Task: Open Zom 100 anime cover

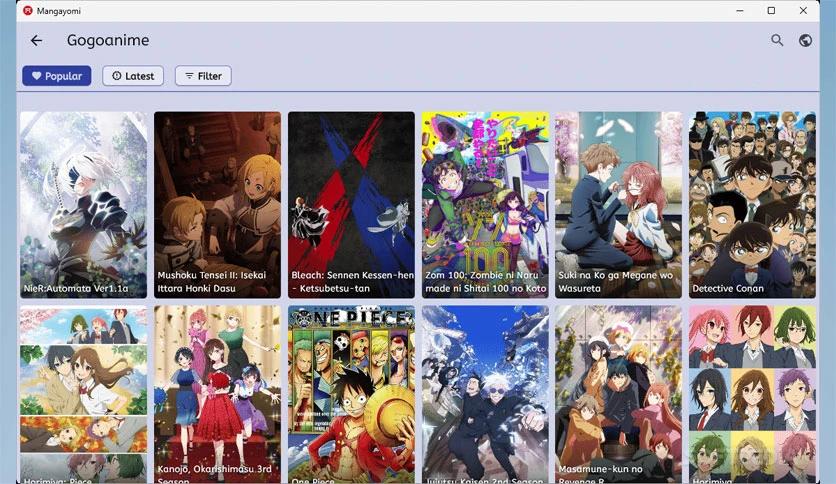Action: click(x=485, y=205)
